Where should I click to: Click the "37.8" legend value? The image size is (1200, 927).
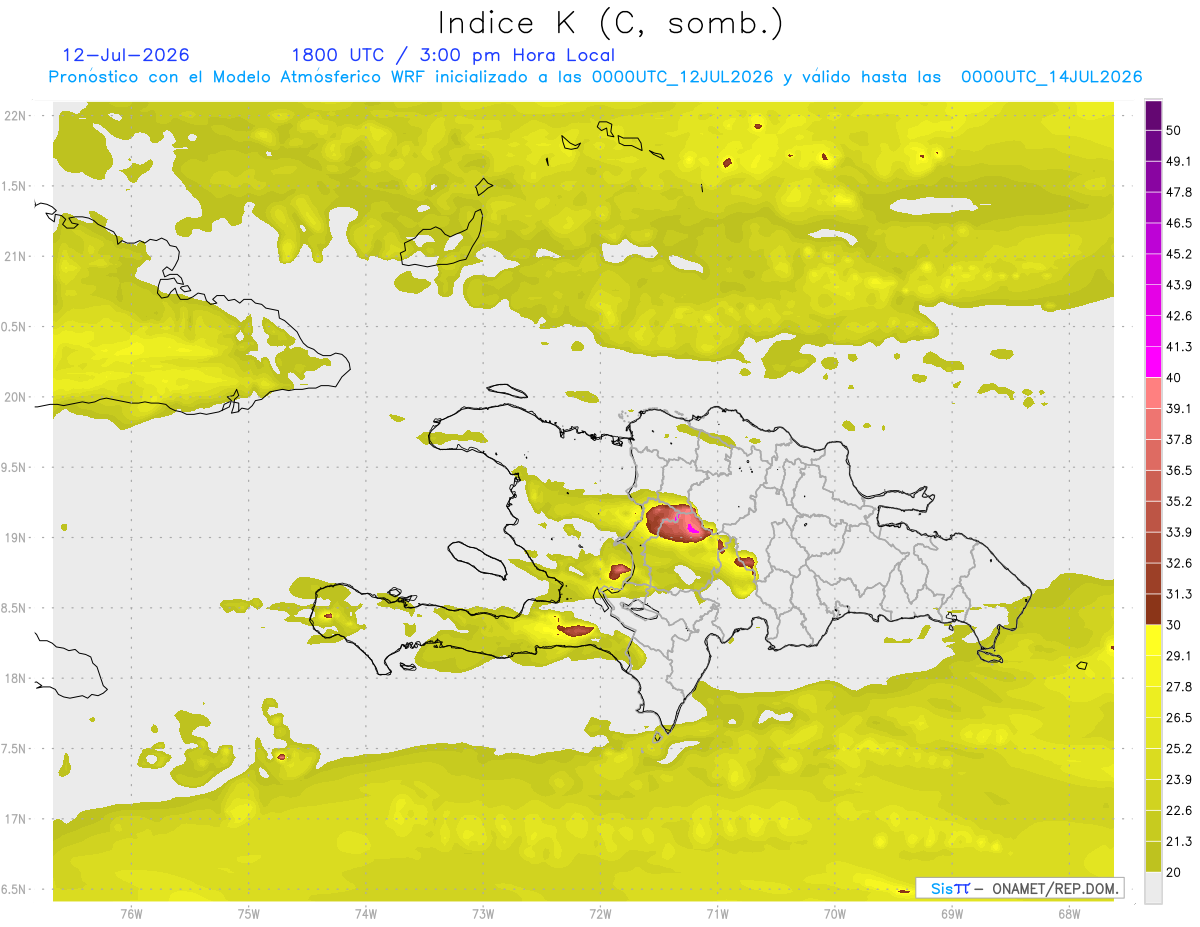(x=1179, y=439)
